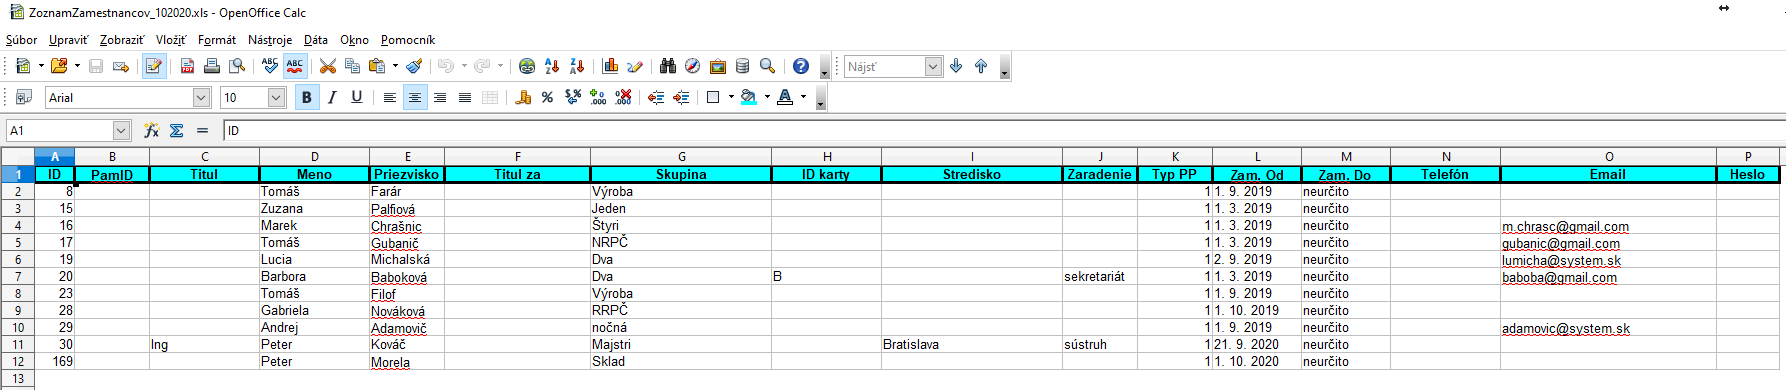Open the font name dropdown

[201, 97]
